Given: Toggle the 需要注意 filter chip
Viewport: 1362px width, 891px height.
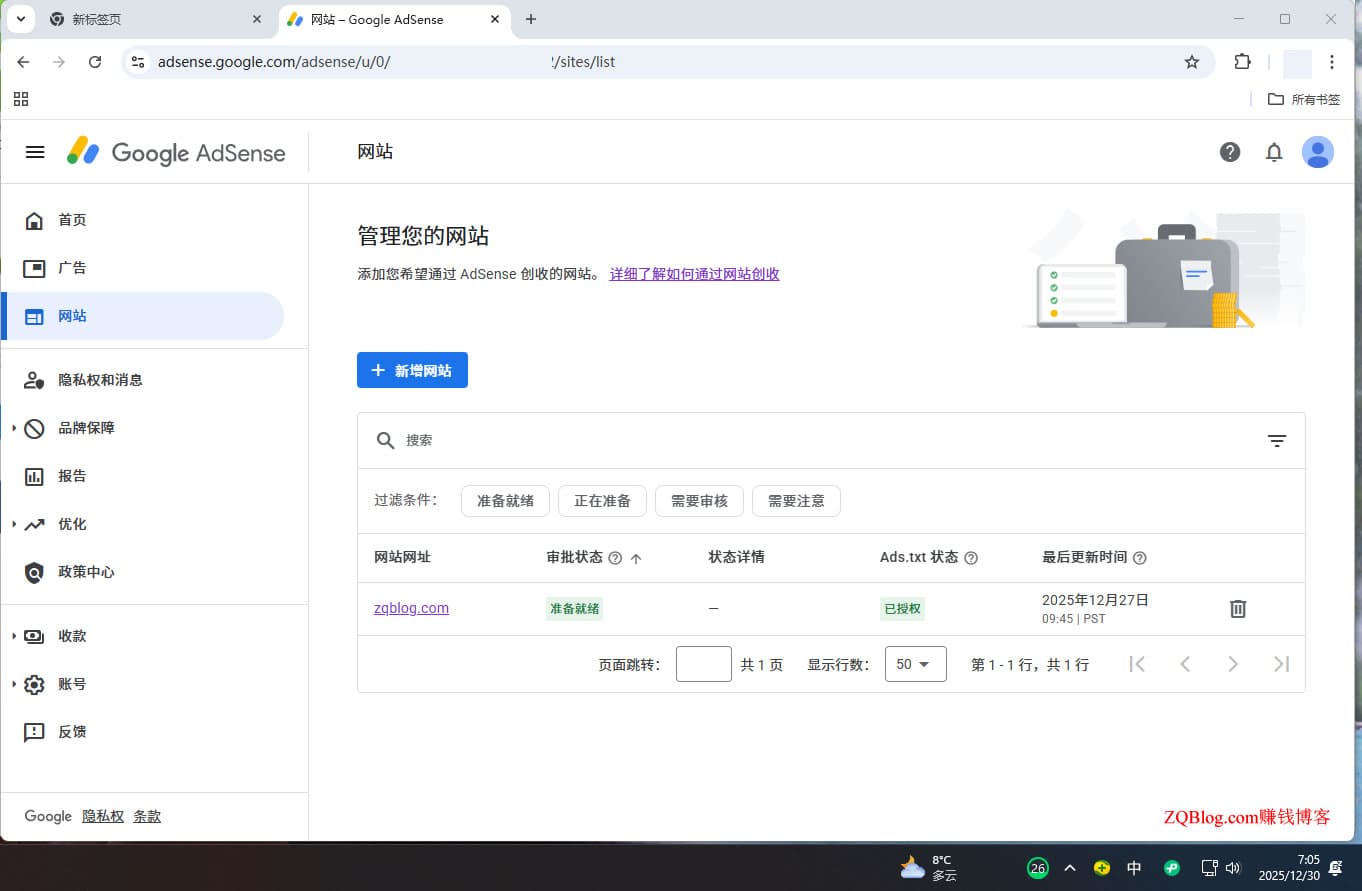Looking at the screenshot, I should pyautogui.click(x=796, y=501).
